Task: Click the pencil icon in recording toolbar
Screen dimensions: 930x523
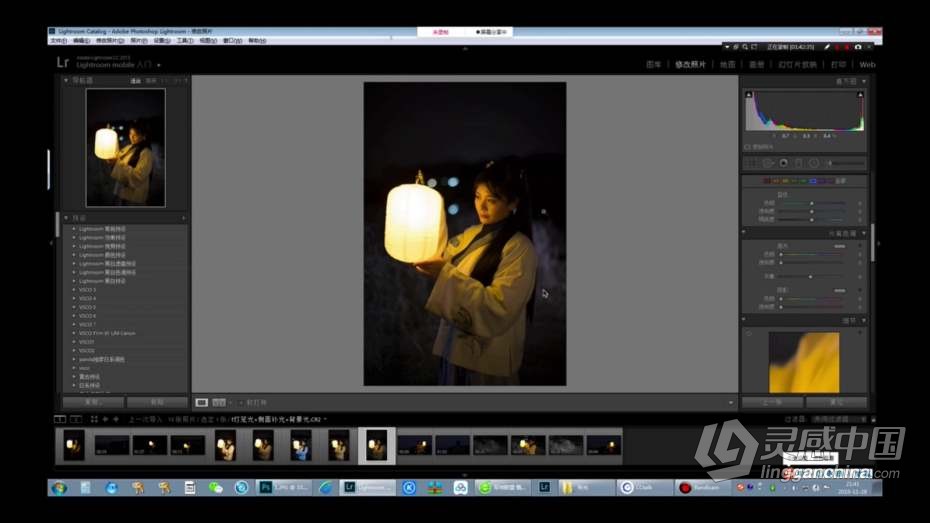Action: pyautogui.click(x=827, y=47)
